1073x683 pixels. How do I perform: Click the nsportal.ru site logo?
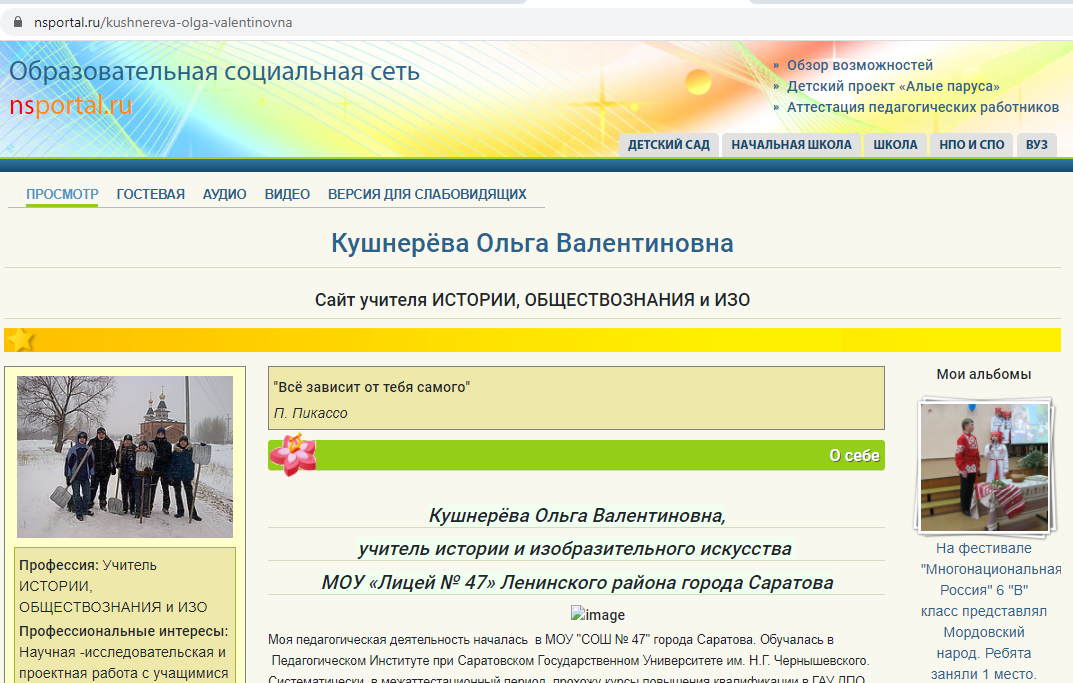(71, 106)
